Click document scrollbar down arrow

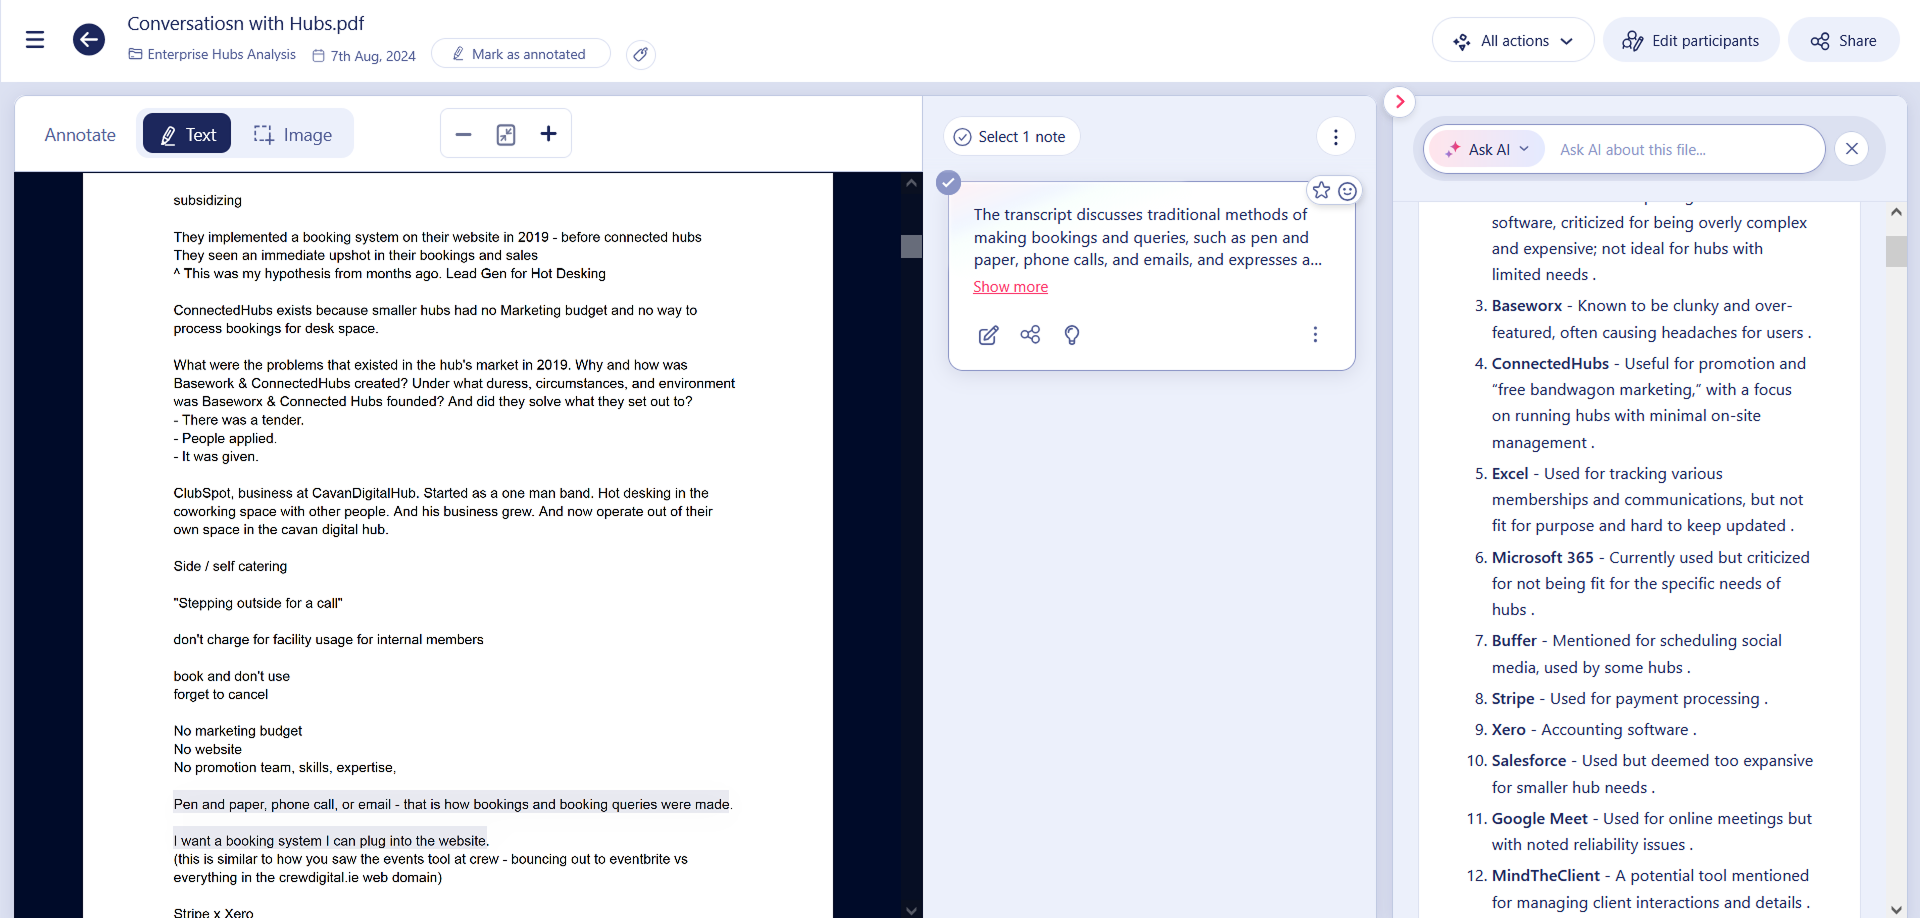(911, 910)
